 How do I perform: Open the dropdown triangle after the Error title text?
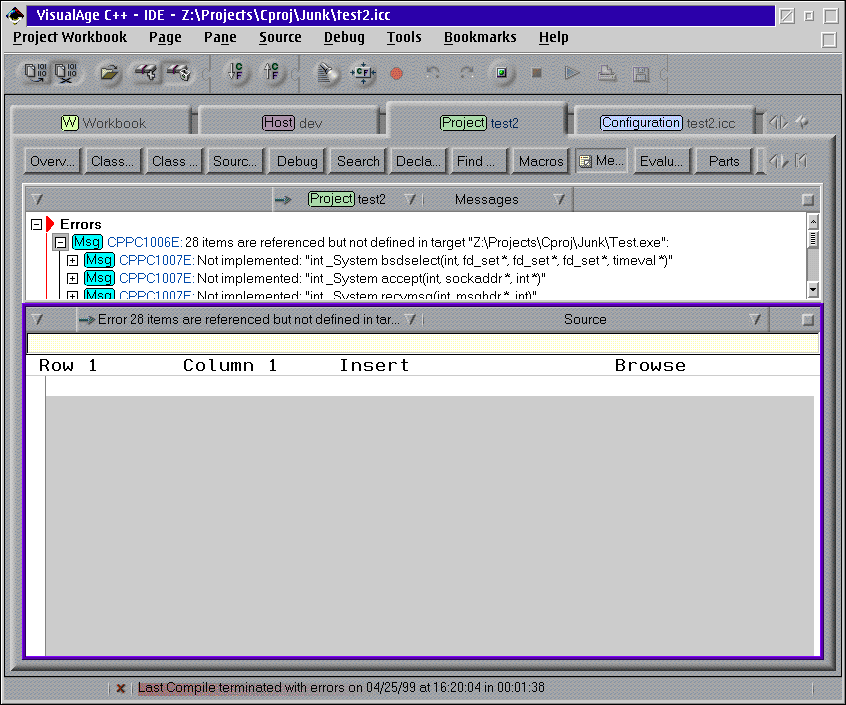click(x=411, y=320)
